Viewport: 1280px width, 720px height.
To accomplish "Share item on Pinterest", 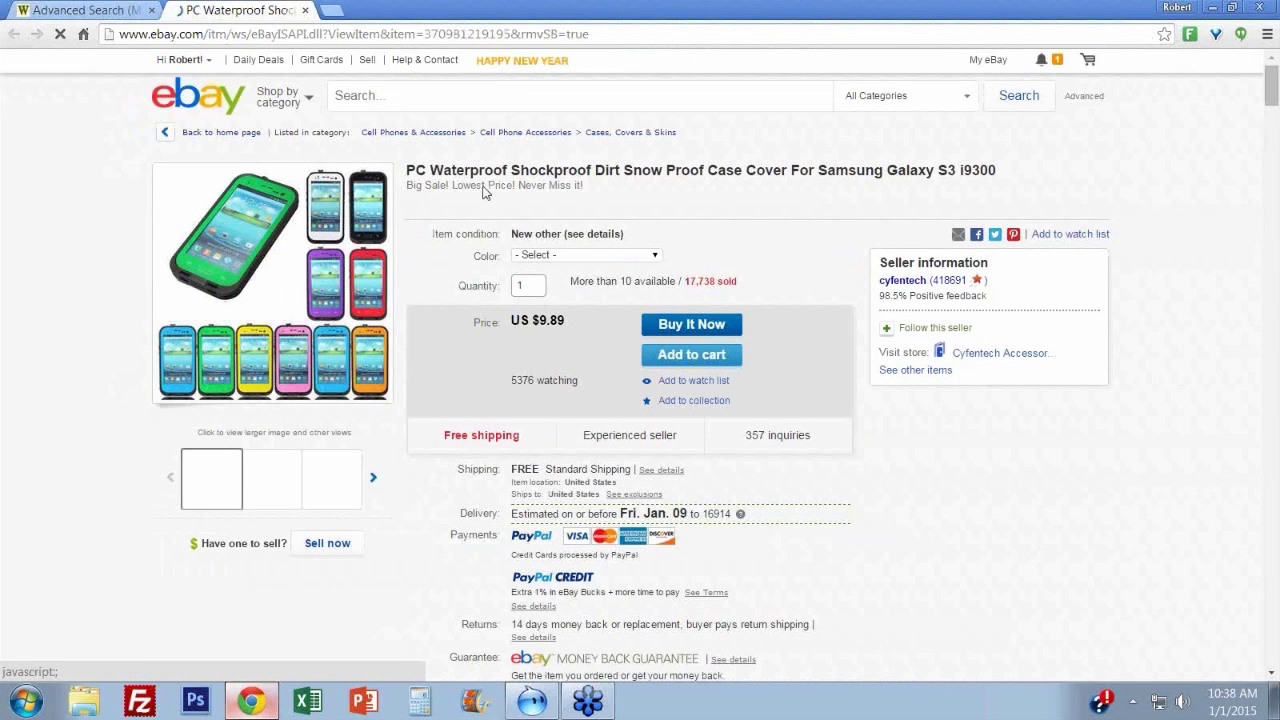I will point(1013,234).
